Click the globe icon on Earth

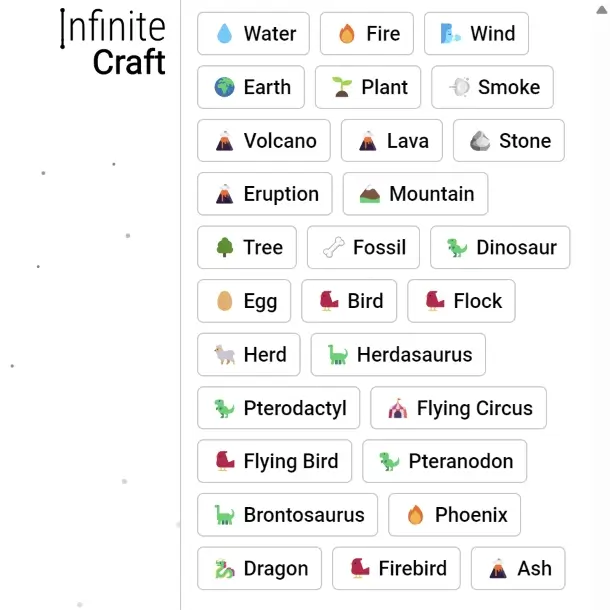224,87
